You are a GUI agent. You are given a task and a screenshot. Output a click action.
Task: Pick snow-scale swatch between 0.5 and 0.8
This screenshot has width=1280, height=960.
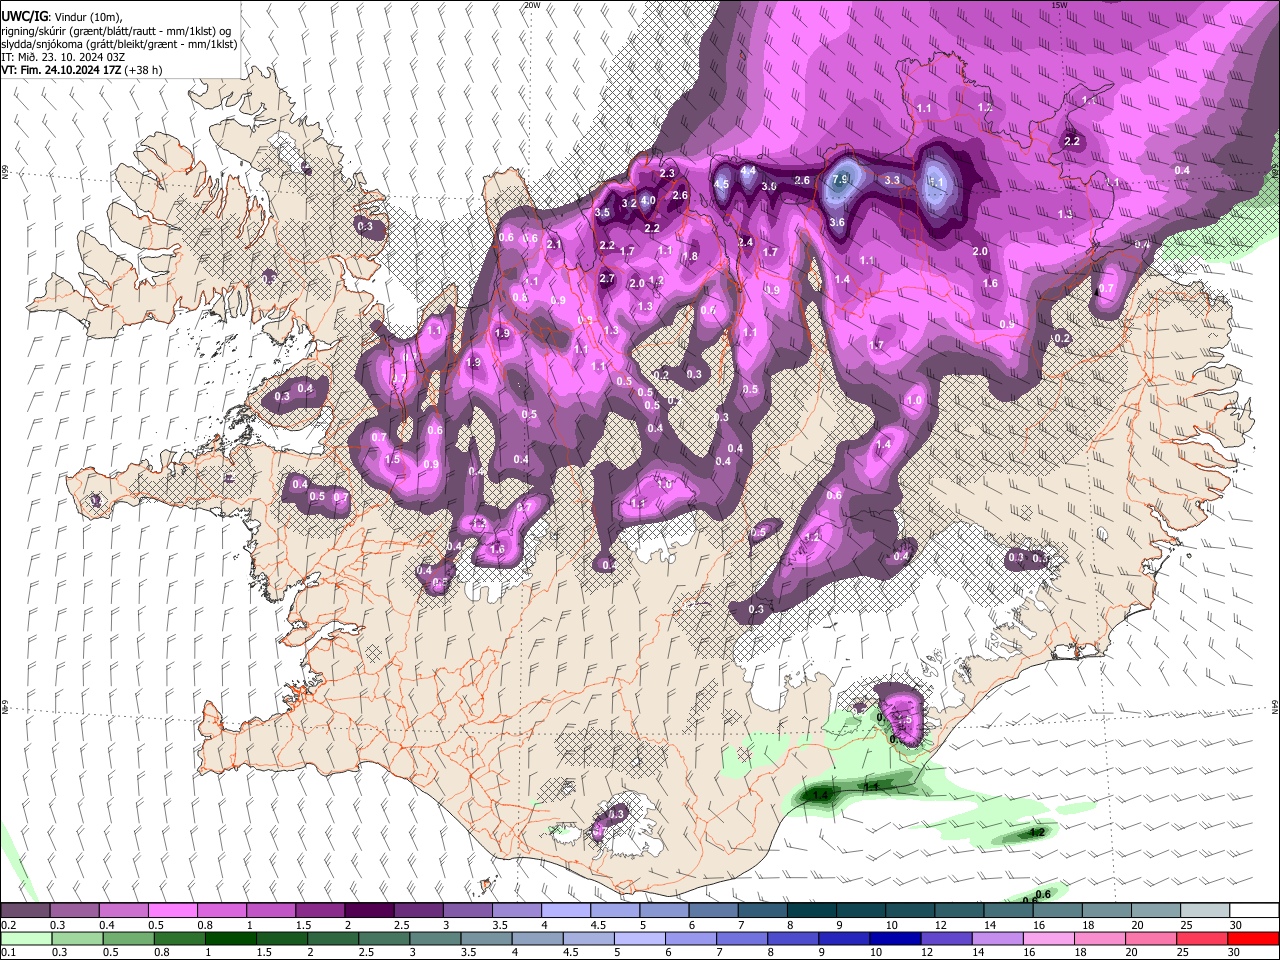point(172,911)
